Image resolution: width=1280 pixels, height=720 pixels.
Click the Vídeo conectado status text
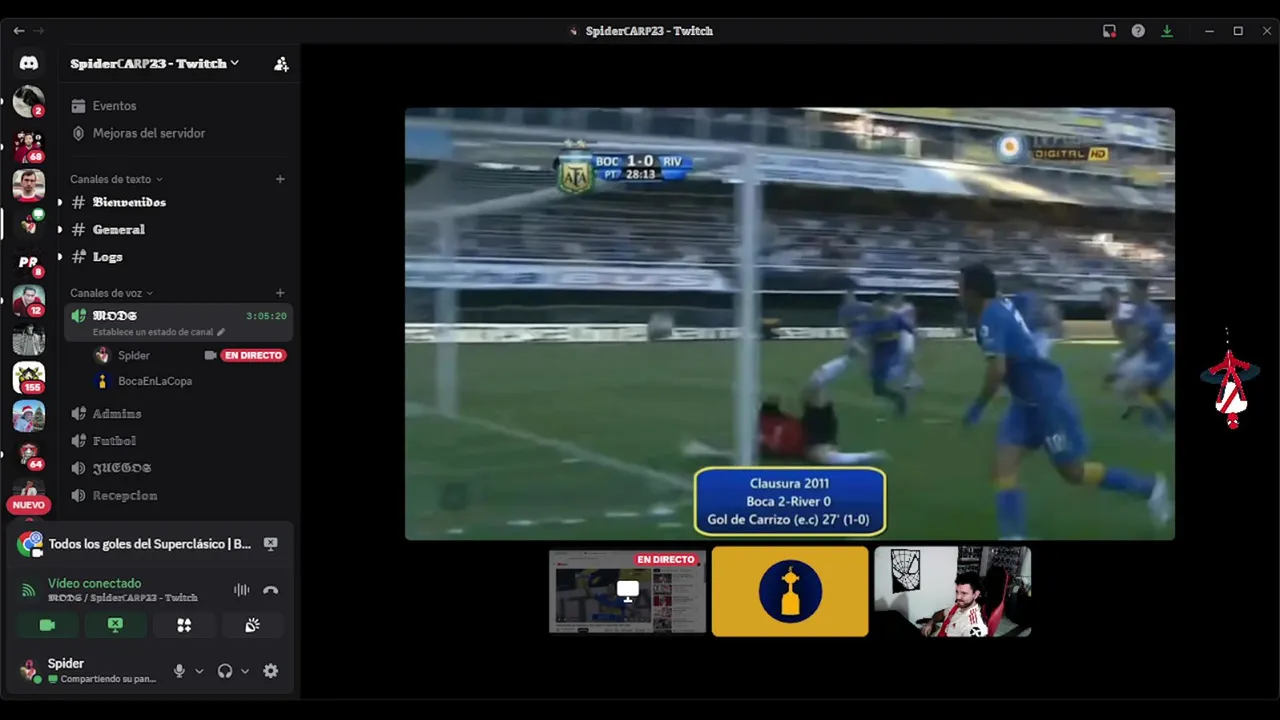(x=95, y=583)
